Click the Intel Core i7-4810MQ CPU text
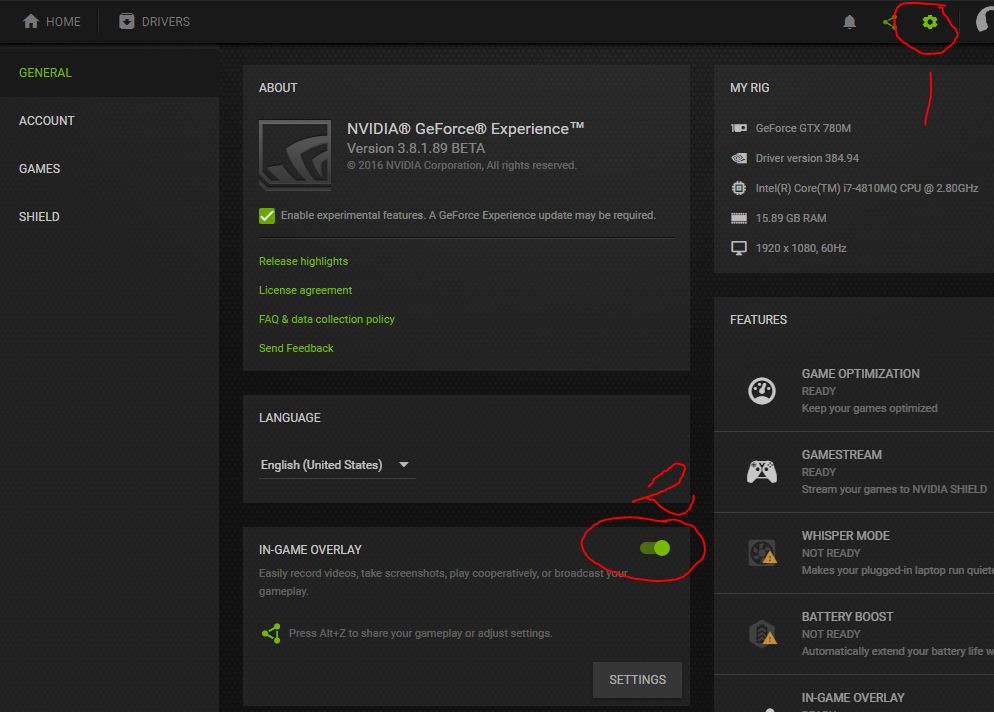The height and width of the screenshot is (712, 994). (867, 188)
